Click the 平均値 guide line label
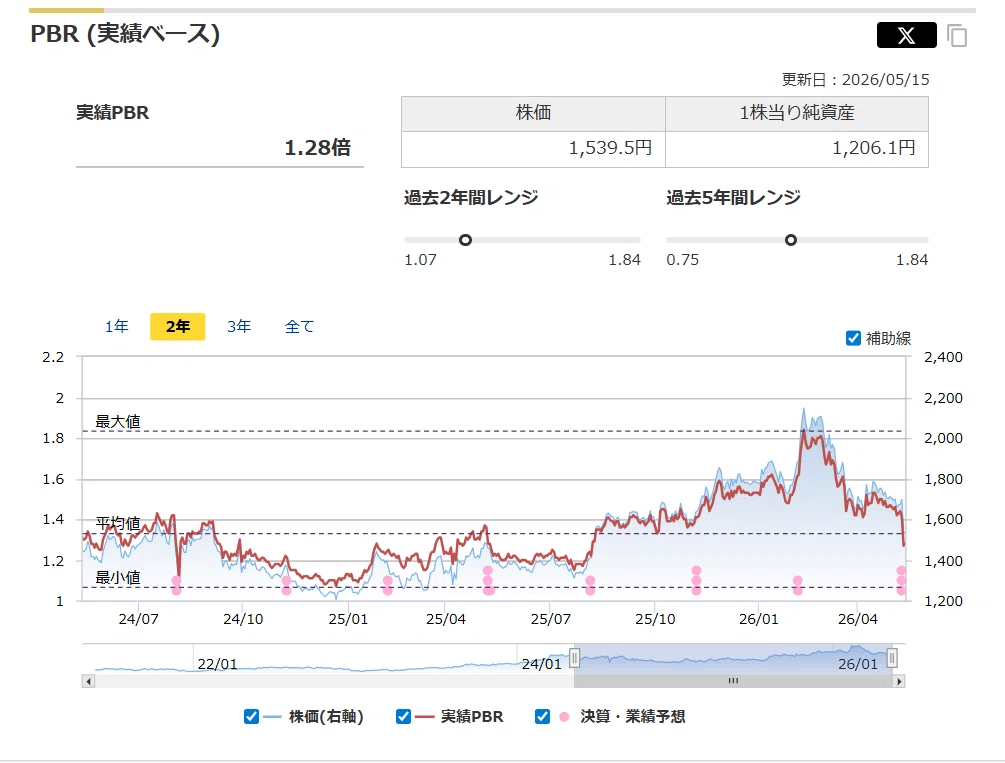Screen dimensions: 1005x763 pyautogui.click(x=118, y=523)
